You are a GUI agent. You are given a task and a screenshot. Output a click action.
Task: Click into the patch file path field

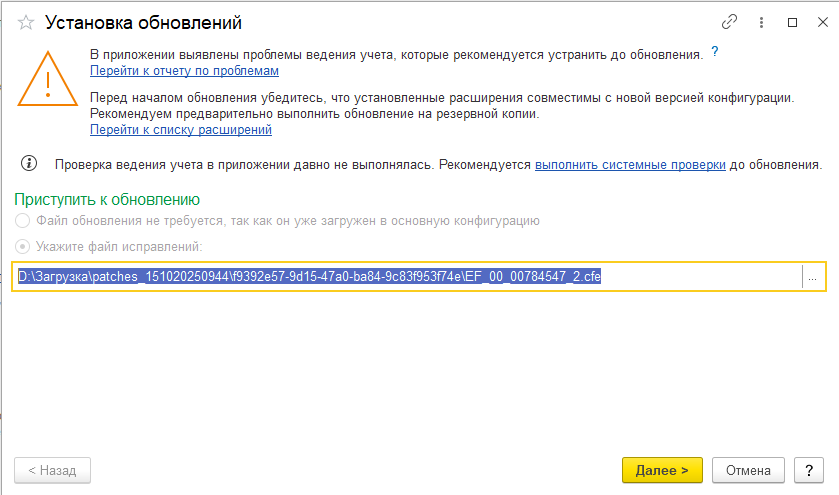pyautogui.click(x=400, y=276)
